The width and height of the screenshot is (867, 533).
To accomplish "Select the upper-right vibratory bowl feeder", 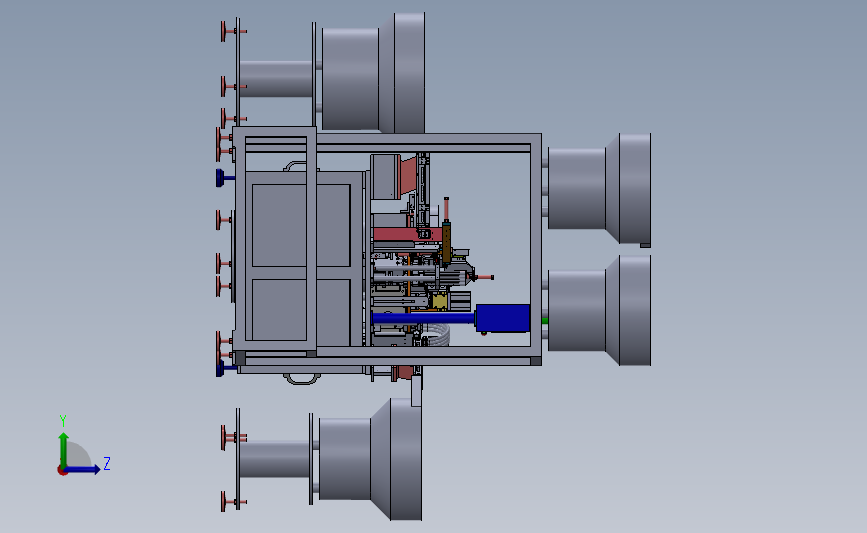I will click(x=599, y=188).
